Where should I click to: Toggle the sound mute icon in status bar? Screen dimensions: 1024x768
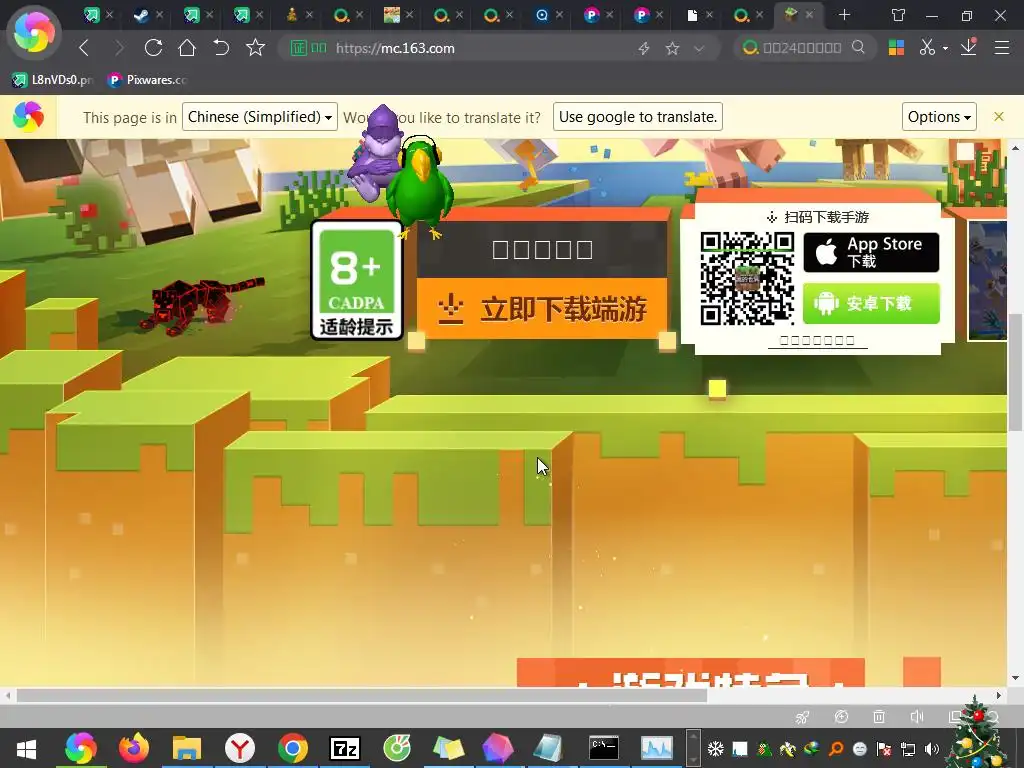pos(917,716)
